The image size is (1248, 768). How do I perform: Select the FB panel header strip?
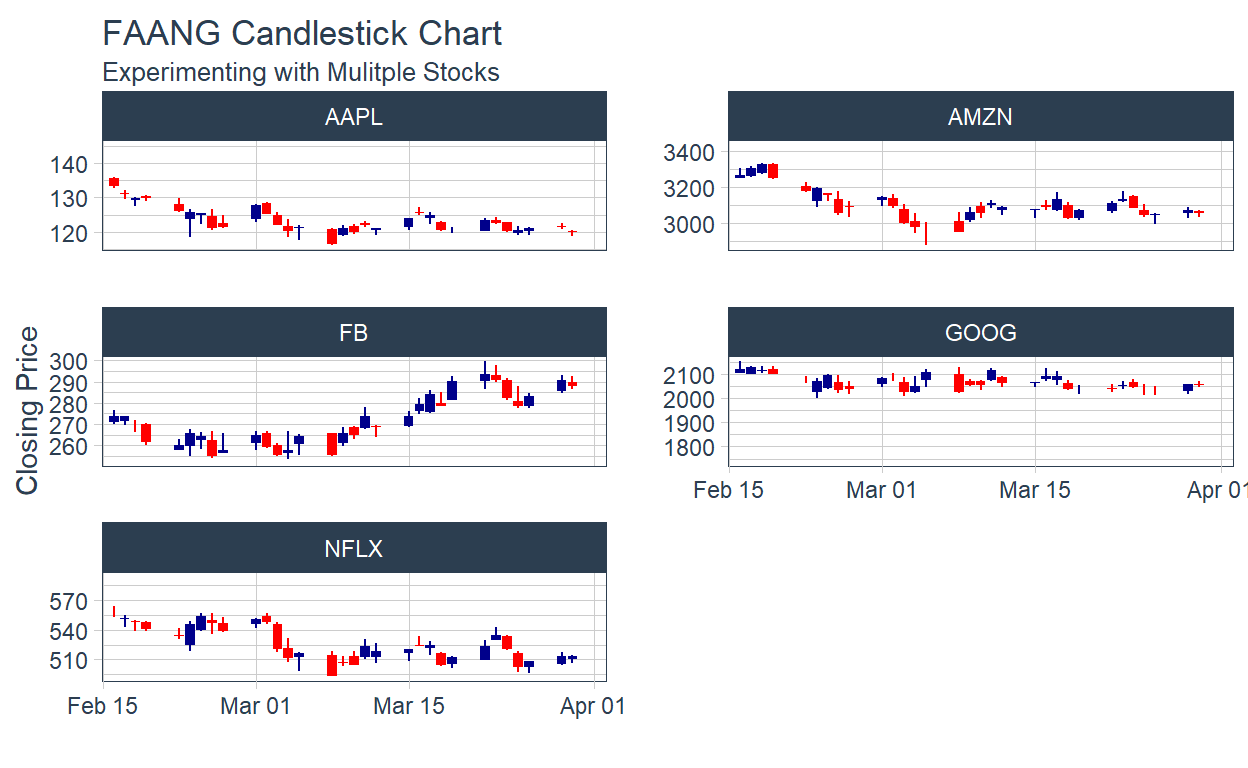354,333
